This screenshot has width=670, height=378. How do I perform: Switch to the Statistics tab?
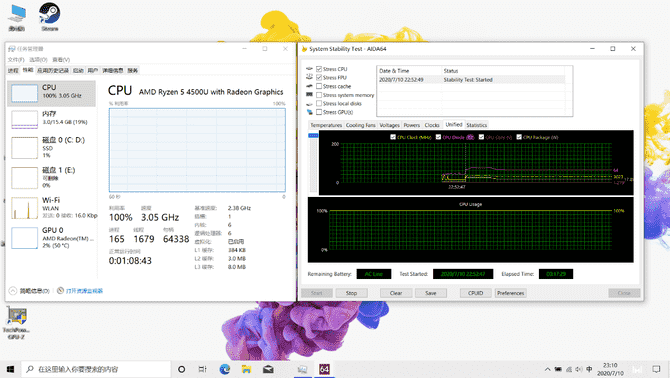pos(476,125)
